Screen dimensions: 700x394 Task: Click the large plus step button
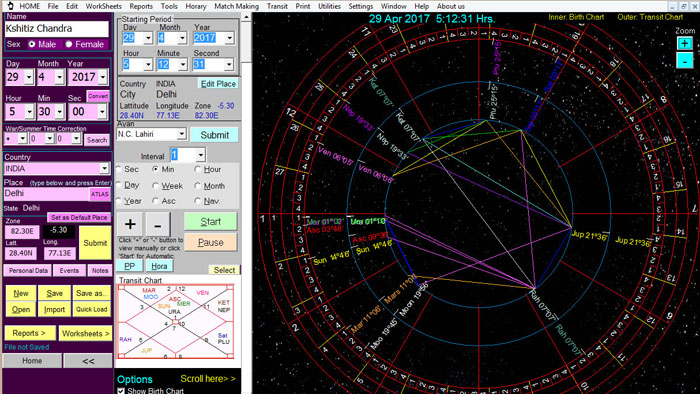130,224
